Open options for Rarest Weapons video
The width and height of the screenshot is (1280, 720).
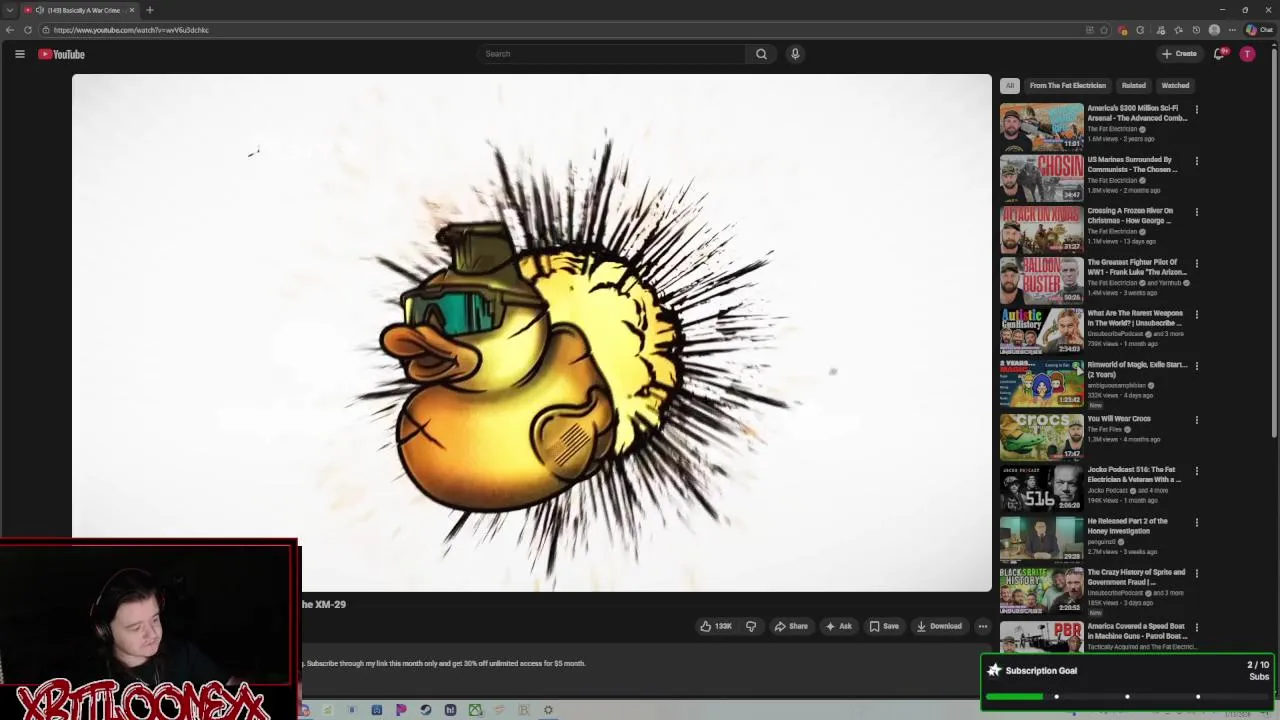(x=1197, y=315)
